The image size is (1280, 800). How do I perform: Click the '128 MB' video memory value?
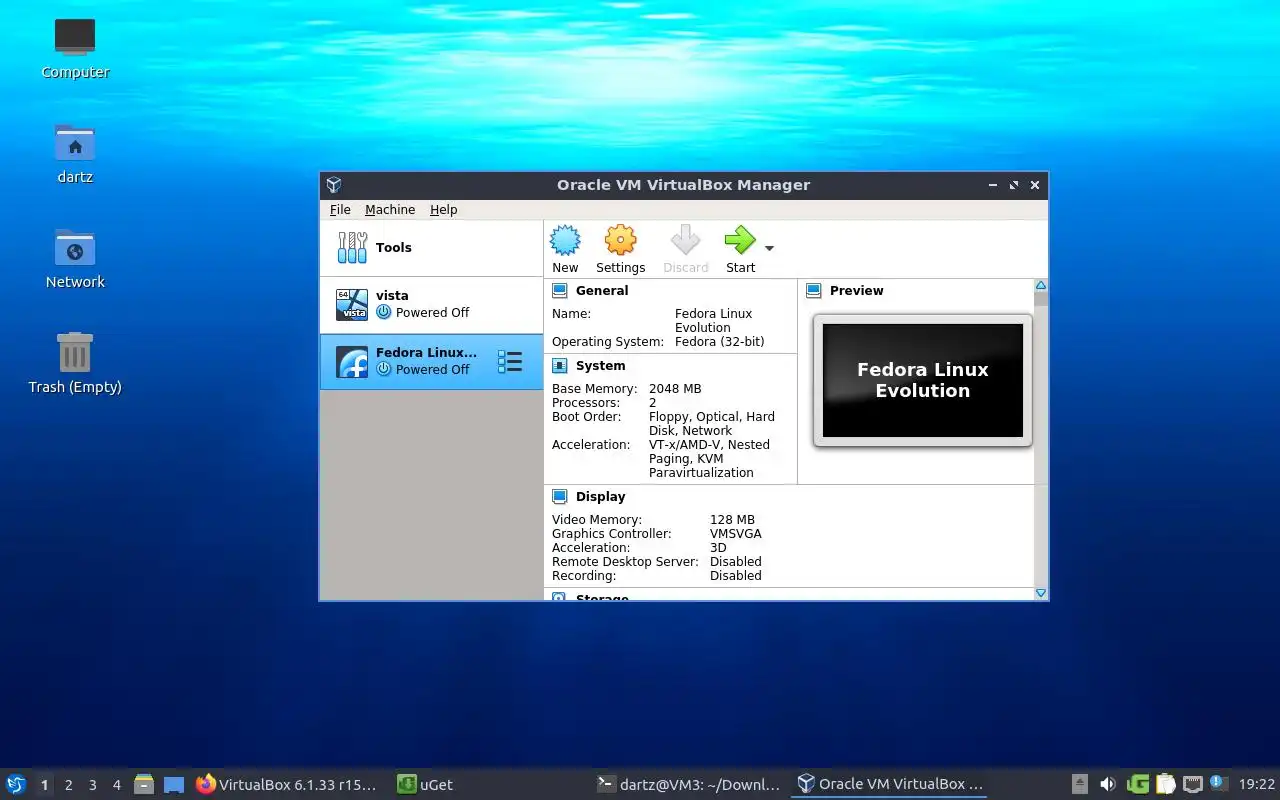(x=732, y=519)
